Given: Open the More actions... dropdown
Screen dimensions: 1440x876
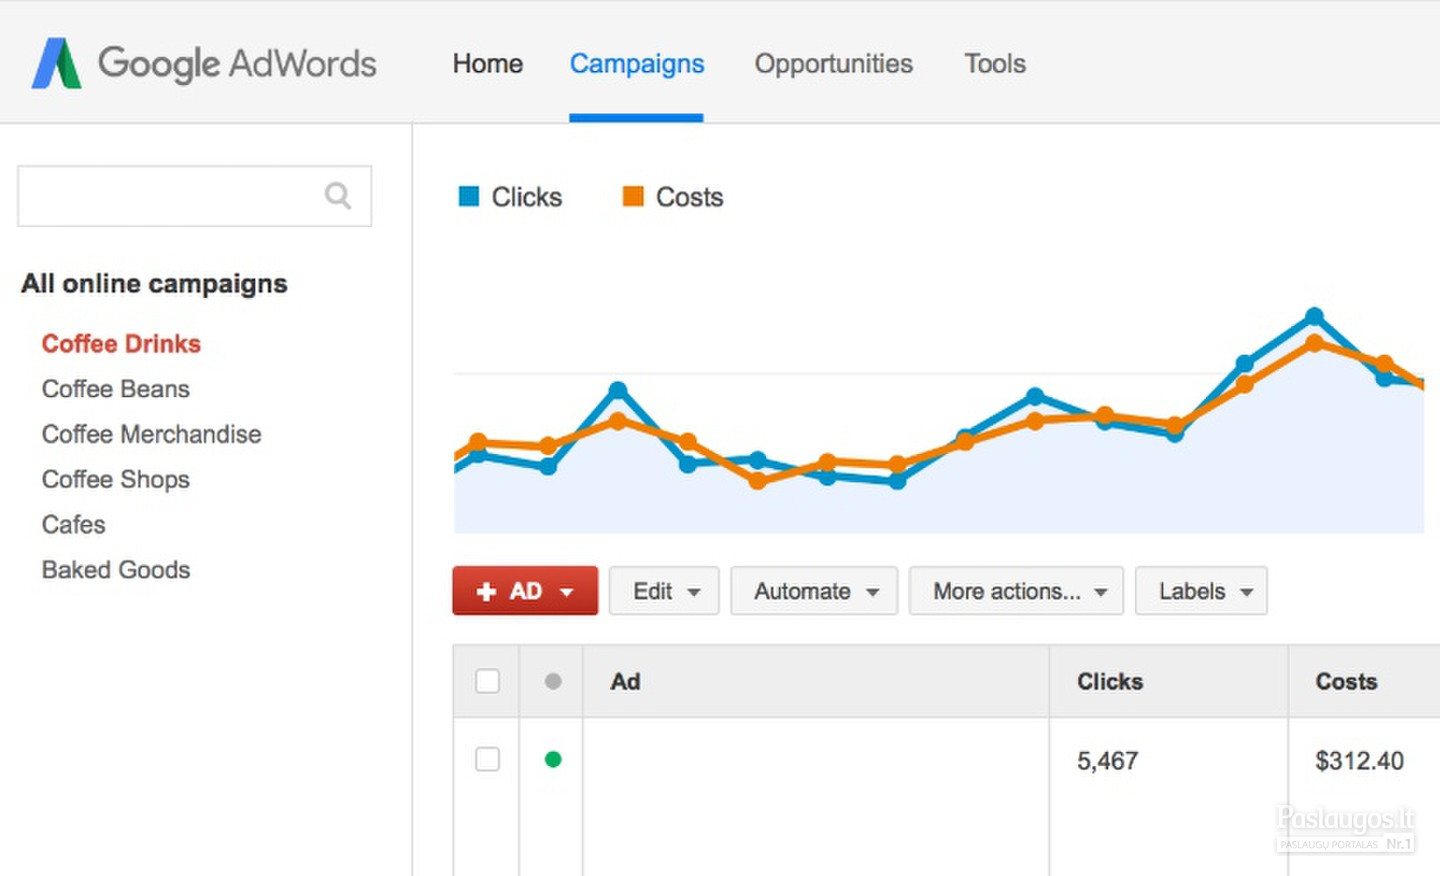Looking at the screenshot, I should (x=1016, y=591).
